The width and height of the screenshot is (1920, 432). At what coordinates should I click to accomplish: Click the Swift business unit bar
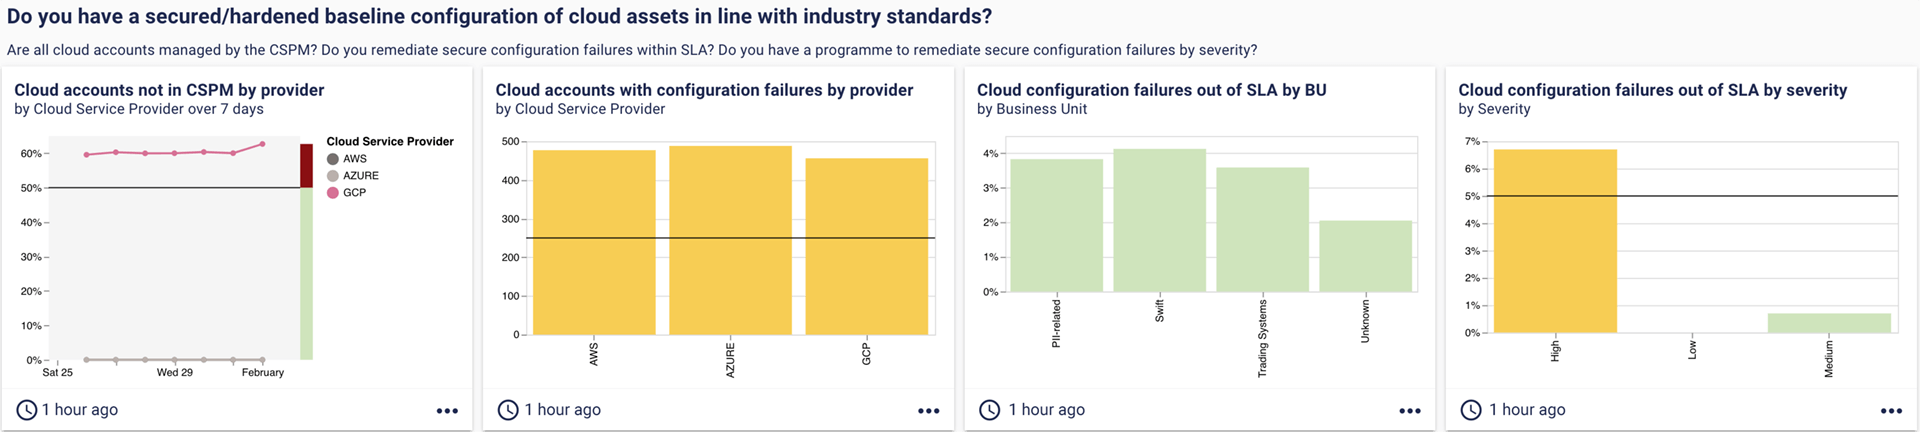[1159, 220]
